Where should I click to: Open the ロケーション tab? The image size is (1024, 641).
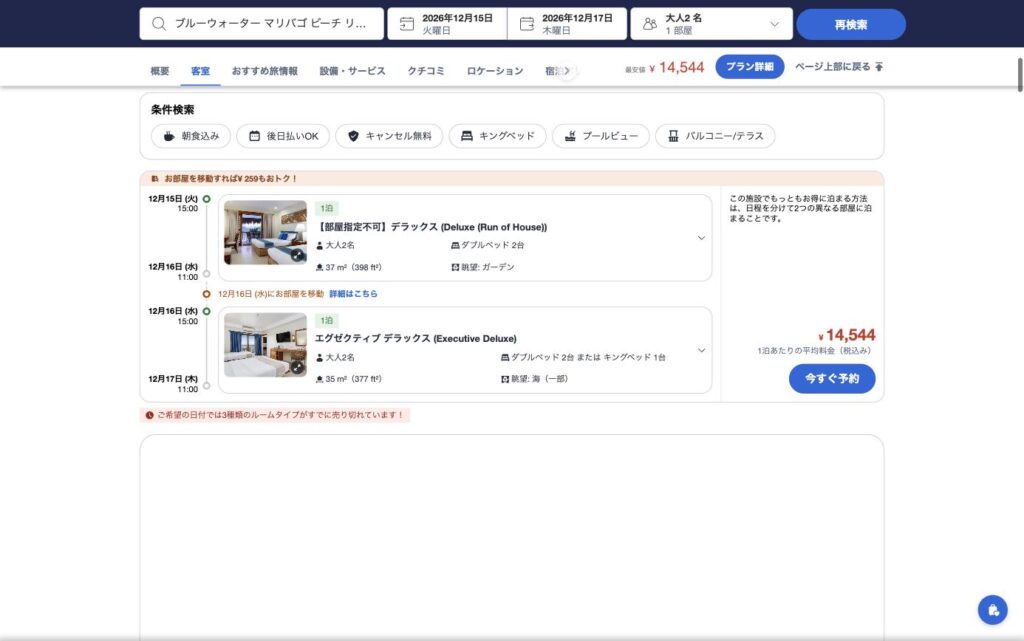click(x=495, y=70)
